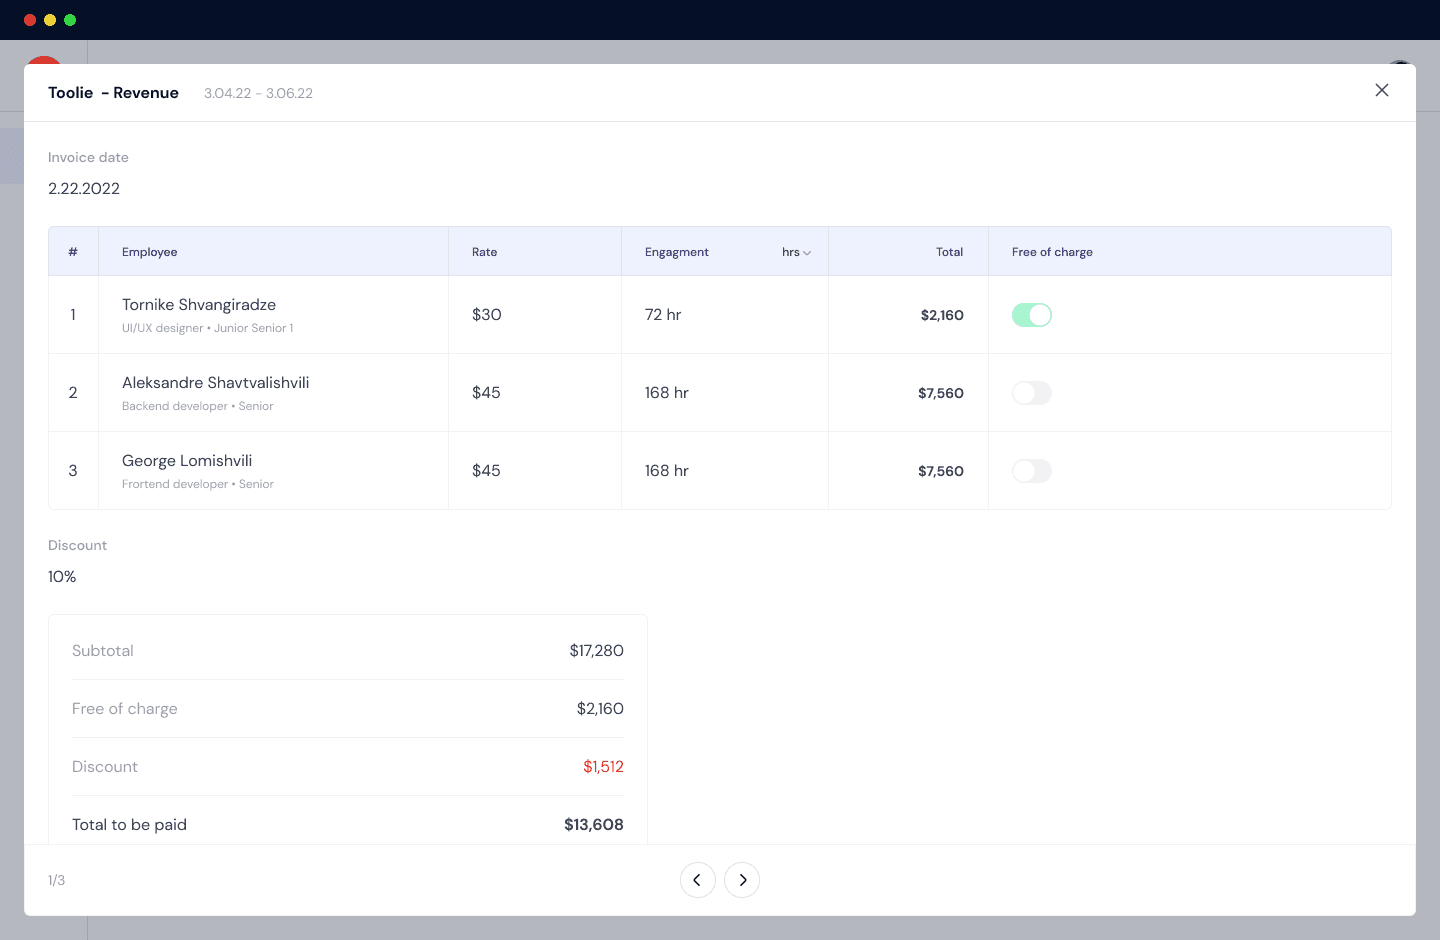
Task: Change the 10% discount value
Action: [x=62, y=576]
